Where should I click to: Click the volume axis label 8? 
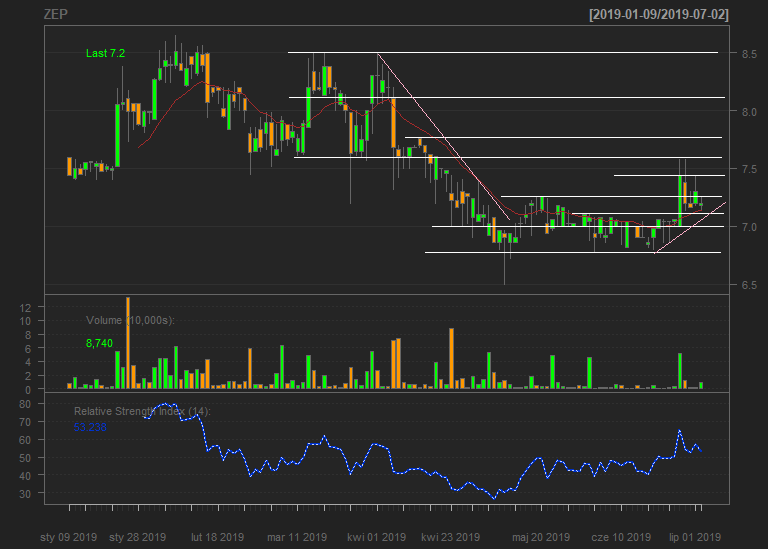coord(27,335)
